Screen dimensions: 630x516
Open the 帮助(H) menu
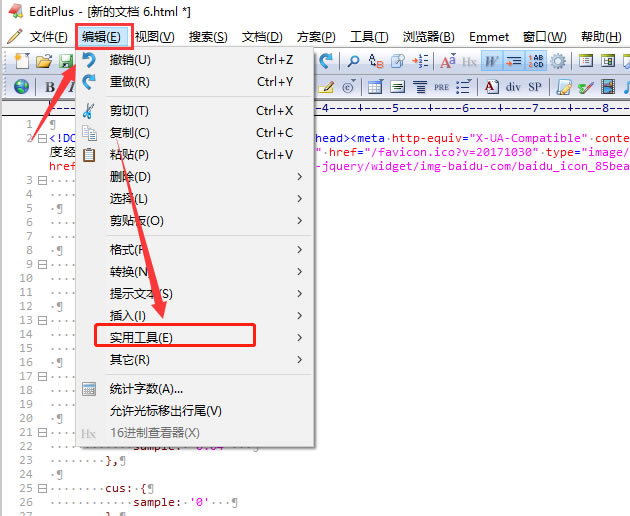click(x=601, y=37)
